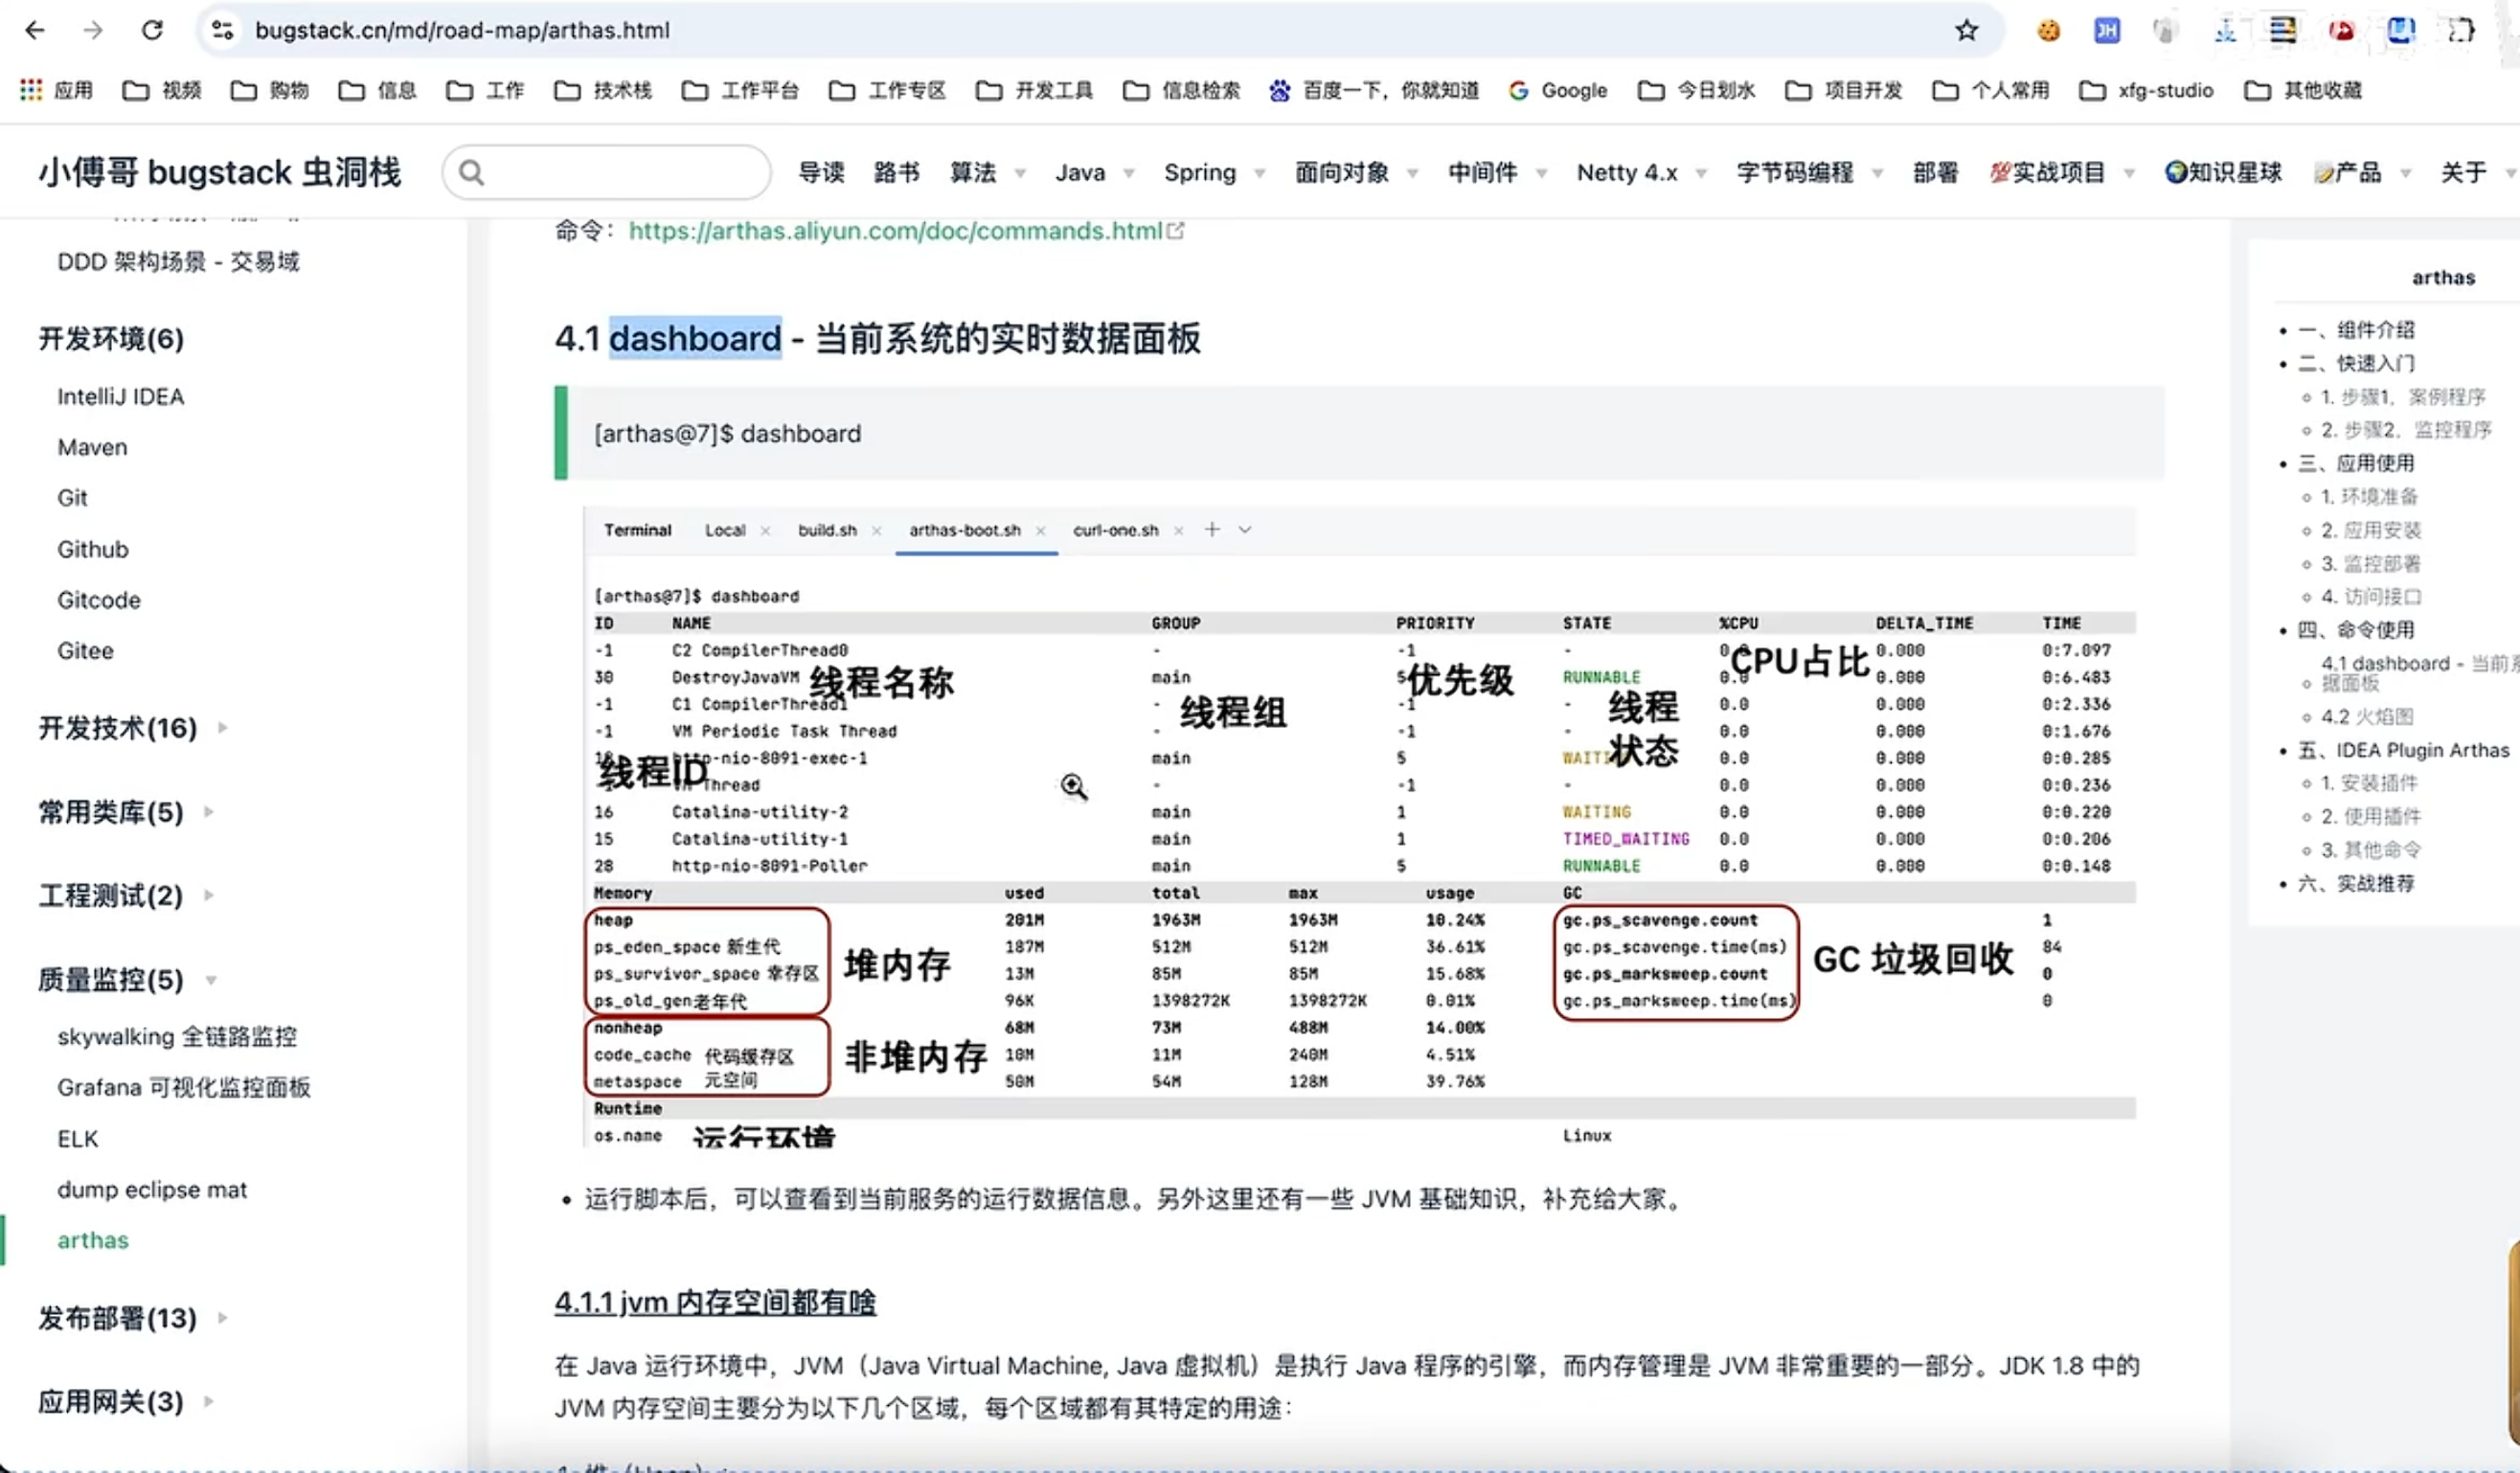This screenshot has width=2520, height=1473.
Task: Open the browser extensions puzzle icon
Action: click(2460, 30)
